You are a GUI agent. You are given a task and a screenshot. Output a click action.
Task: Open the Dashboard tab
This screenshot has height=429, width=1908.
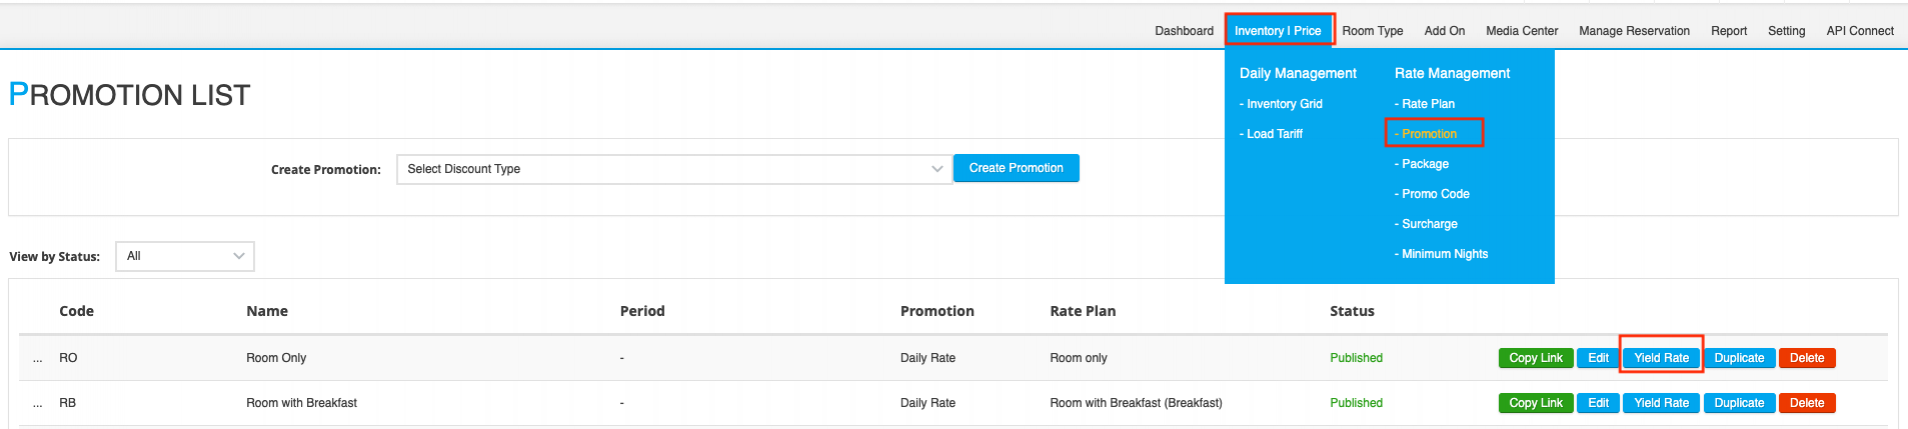coord(1184,31)
